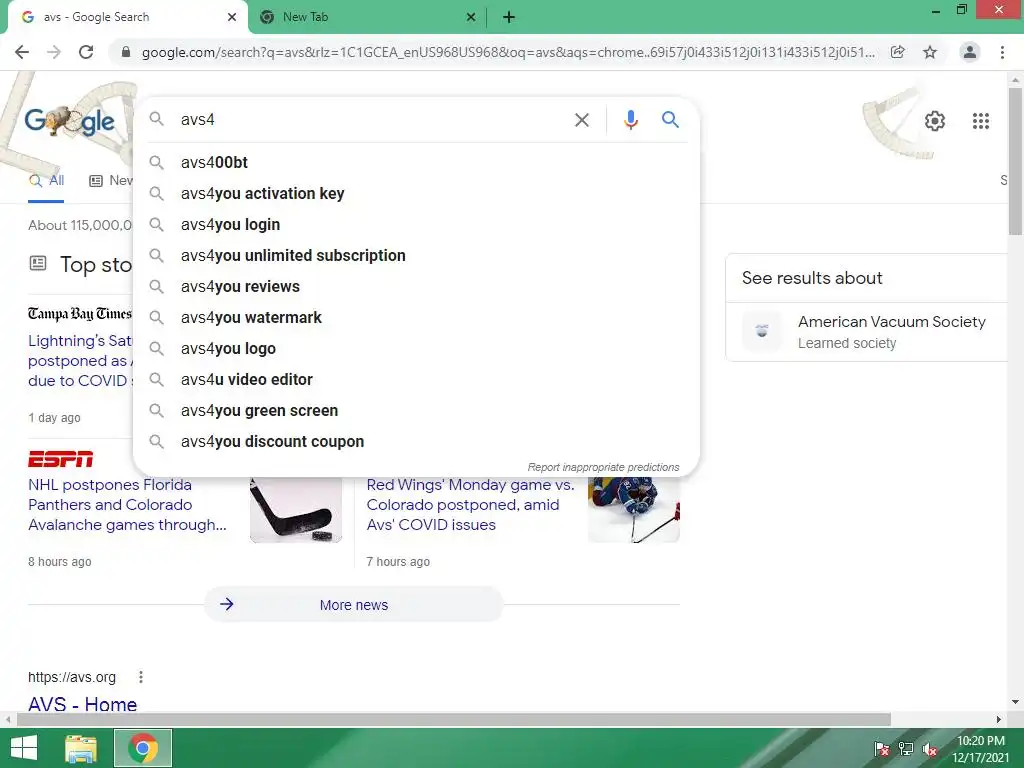Close the avs - Google Search tab

232,17
